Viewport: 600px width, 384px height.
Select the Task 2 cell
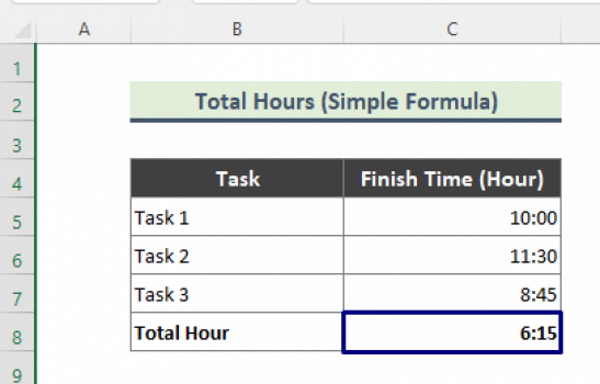click(237, 255)
